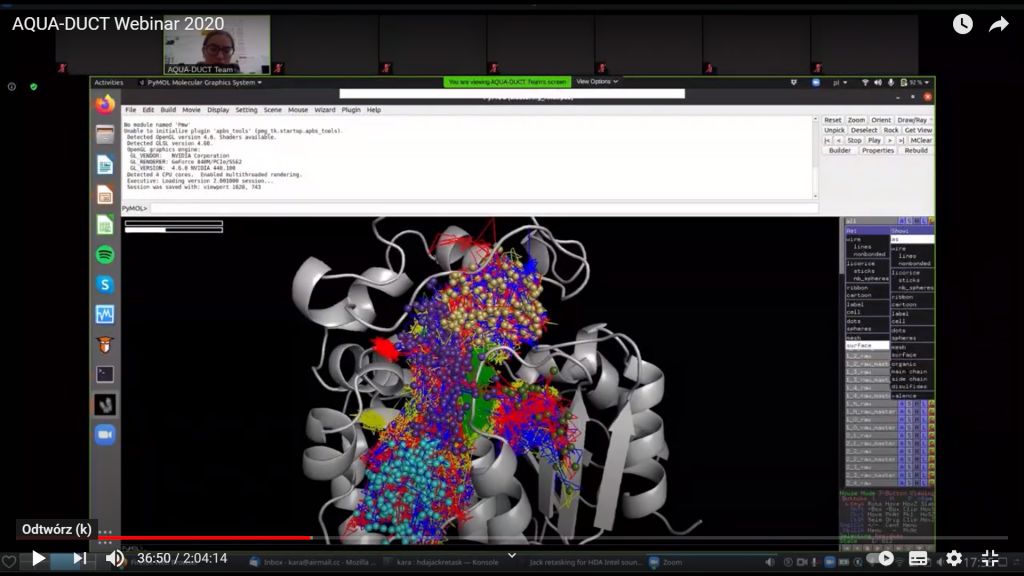Skip to the next video
This screenshot has height=576, width=1024.
coord(80,558)
